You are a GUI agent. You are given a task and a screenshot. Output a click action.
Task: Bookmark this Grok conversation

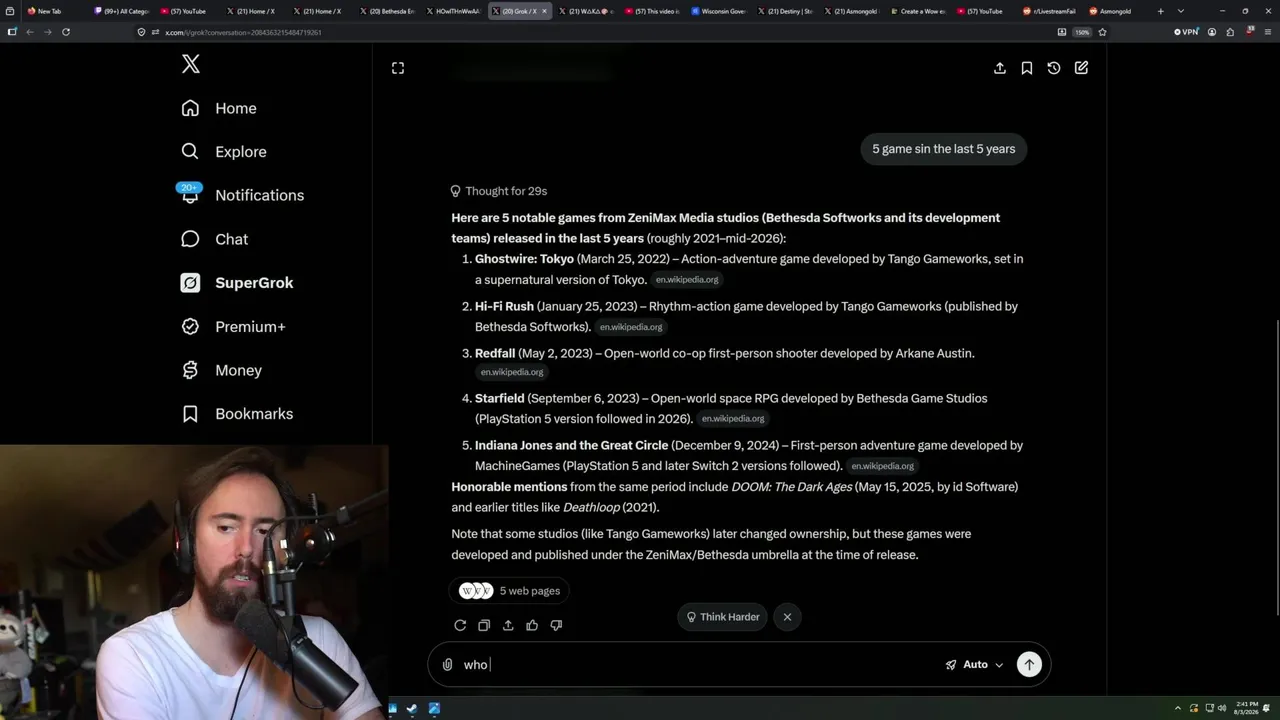1027,68
